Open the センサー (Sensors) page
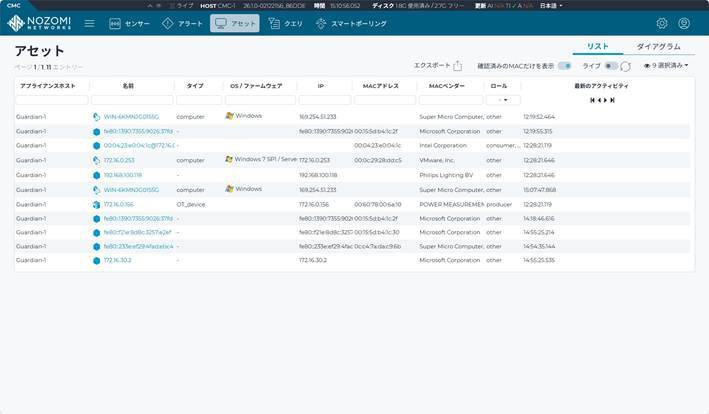Image resolution: width=709 pixels, height=414 pixels. tap(129, 23)
